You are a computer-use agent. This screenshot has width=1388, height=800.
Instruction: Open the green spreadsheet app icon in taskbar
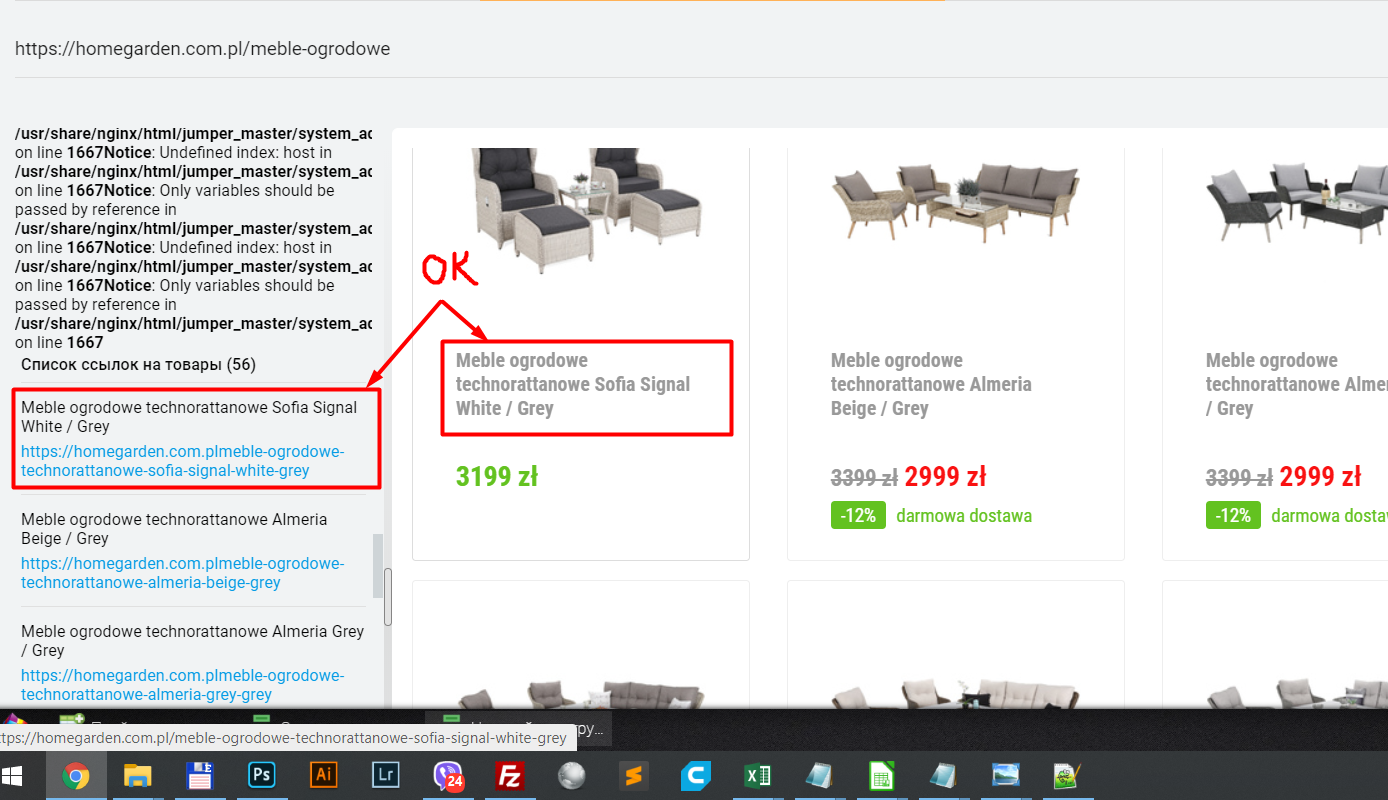click(x=881, y=776)
